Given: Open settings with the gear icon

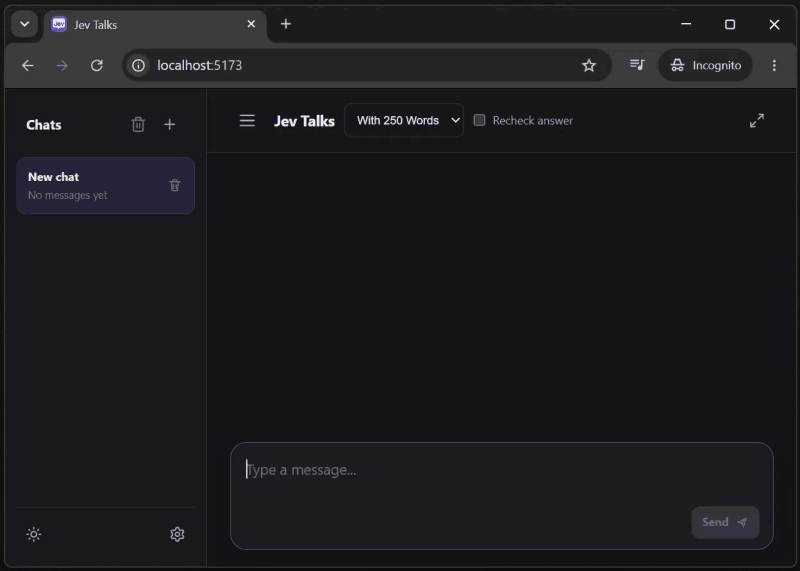Looking at the screenshot, I should coord(177,534).
